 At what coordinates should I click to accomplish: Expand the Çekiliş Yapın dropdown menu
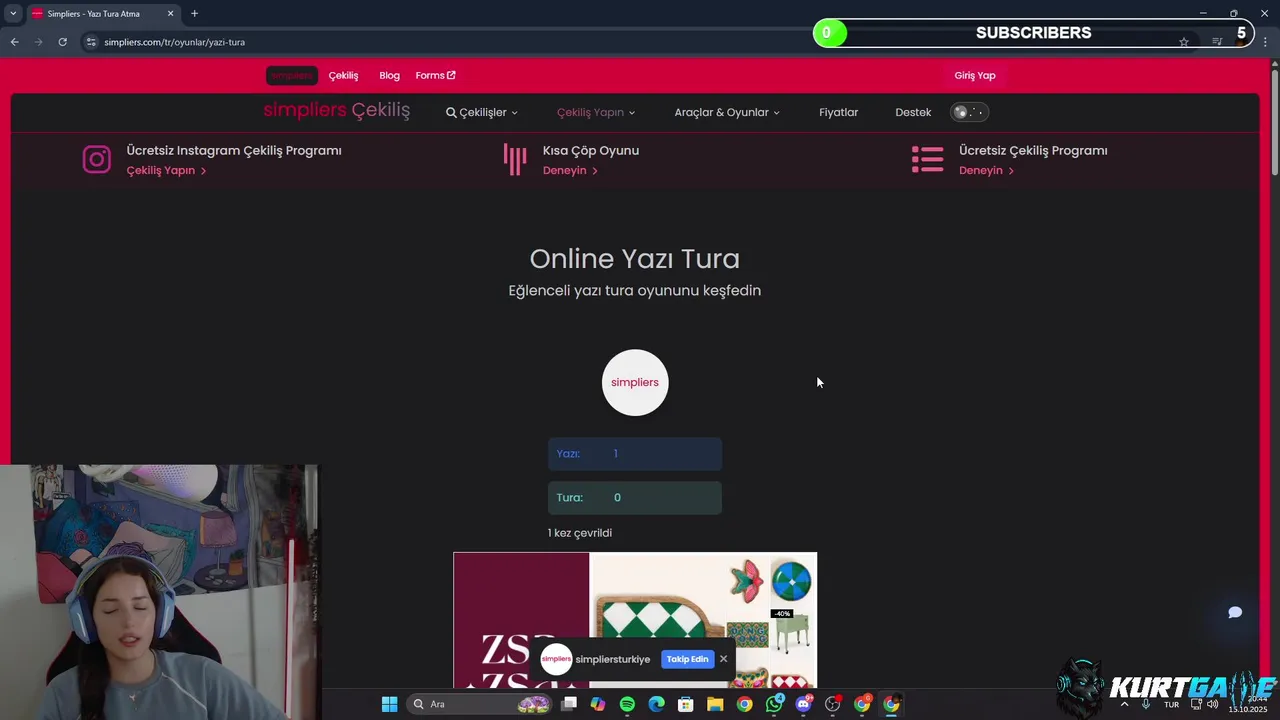coord(596,112)
